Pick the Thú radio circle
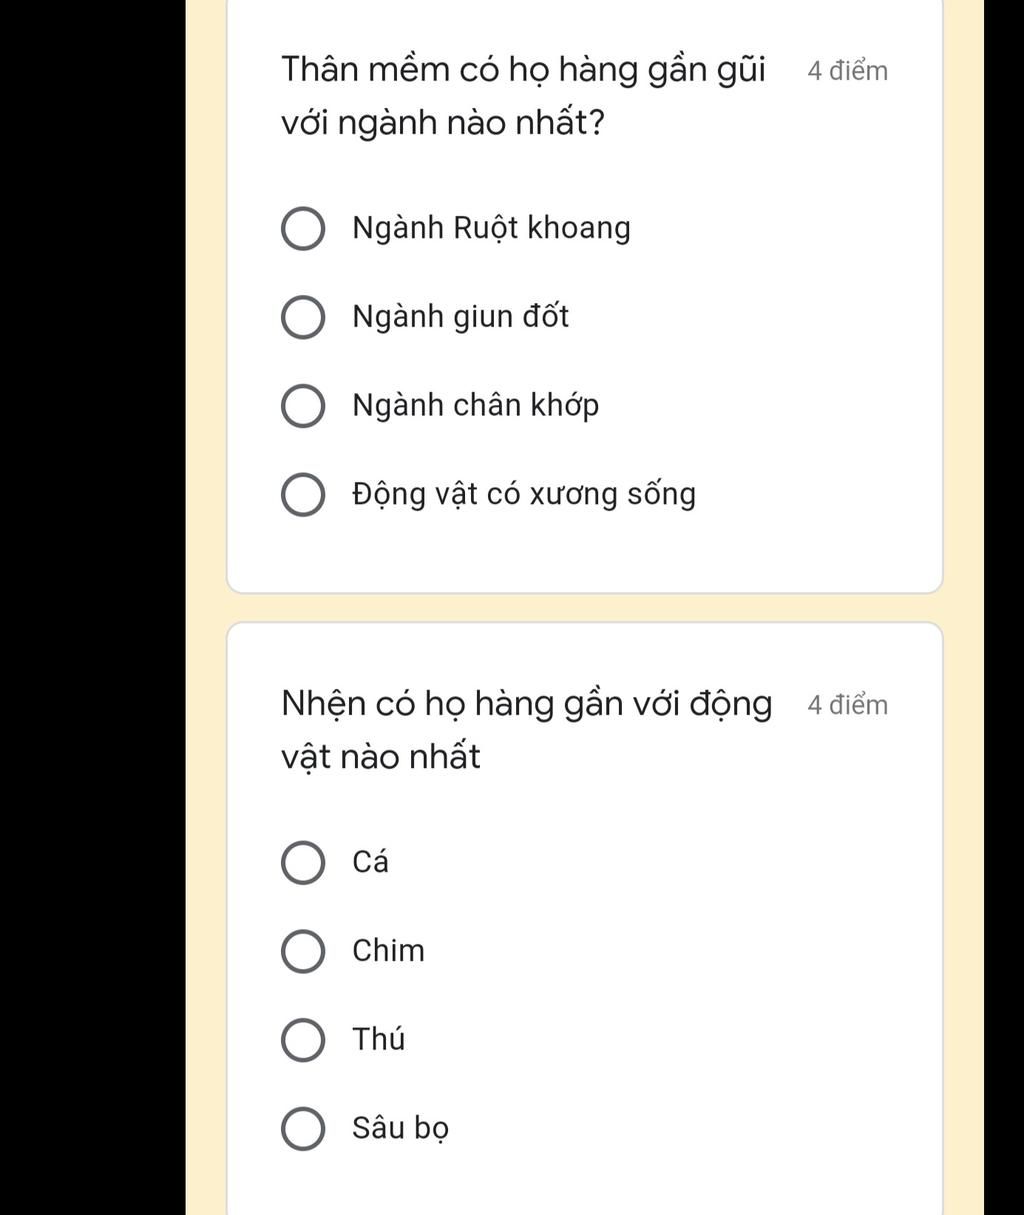 302,1040
